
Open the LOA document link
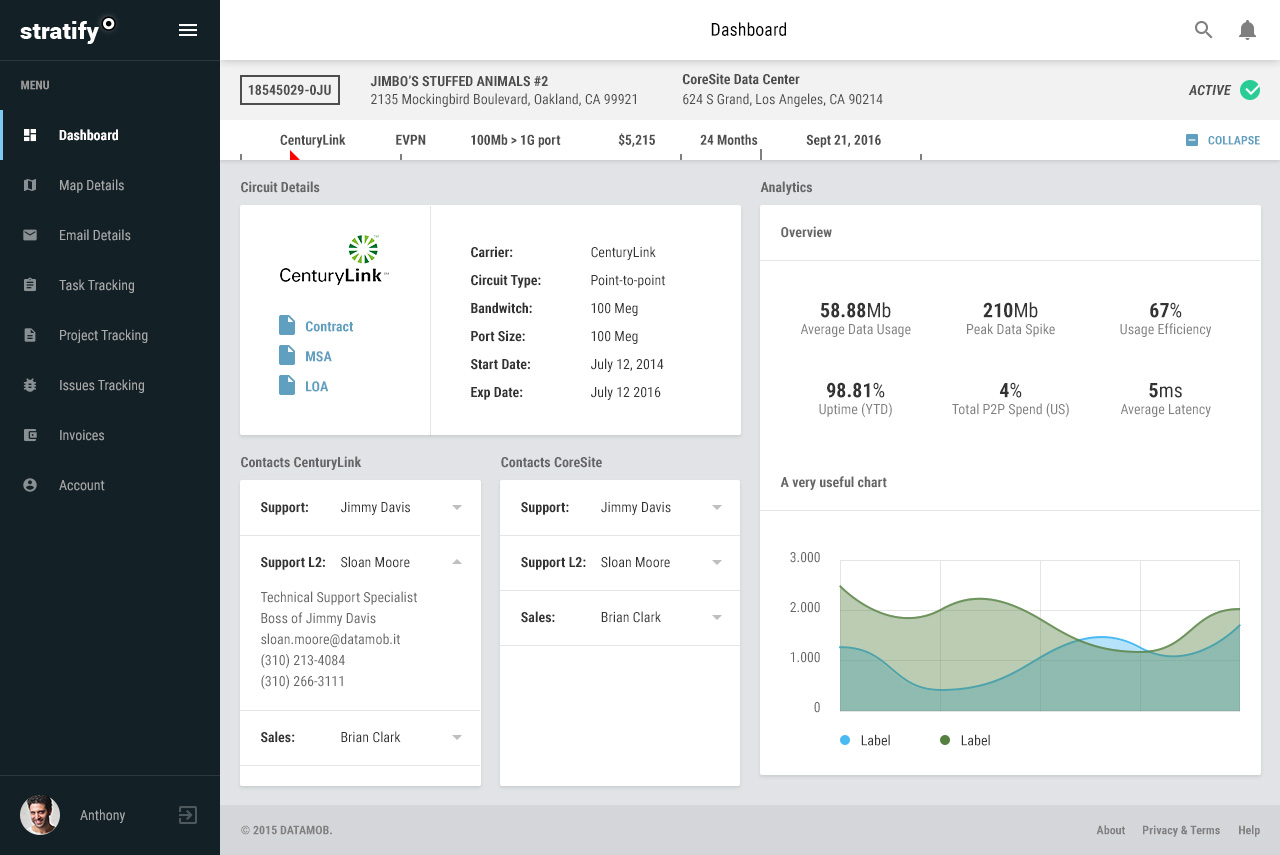[x=316, y=387]
